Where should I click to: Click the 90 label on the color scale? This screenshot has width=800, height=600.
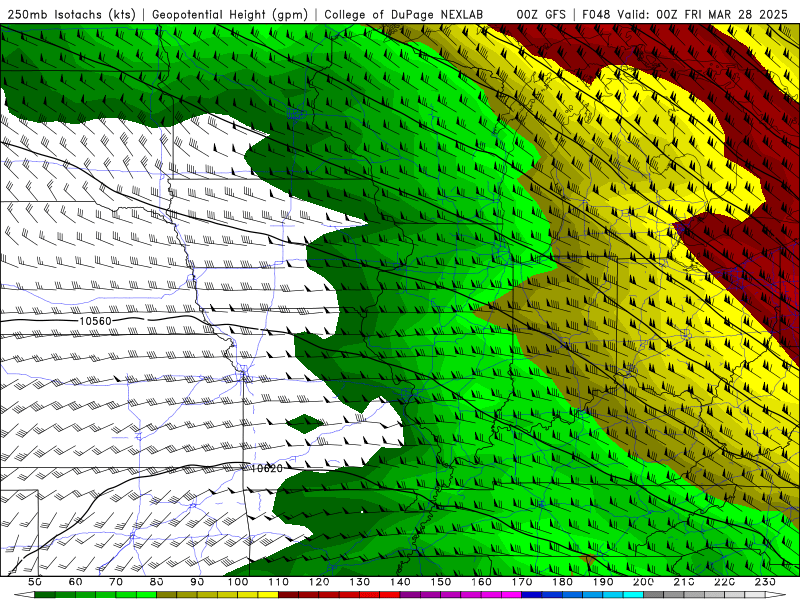pos(197,582)
